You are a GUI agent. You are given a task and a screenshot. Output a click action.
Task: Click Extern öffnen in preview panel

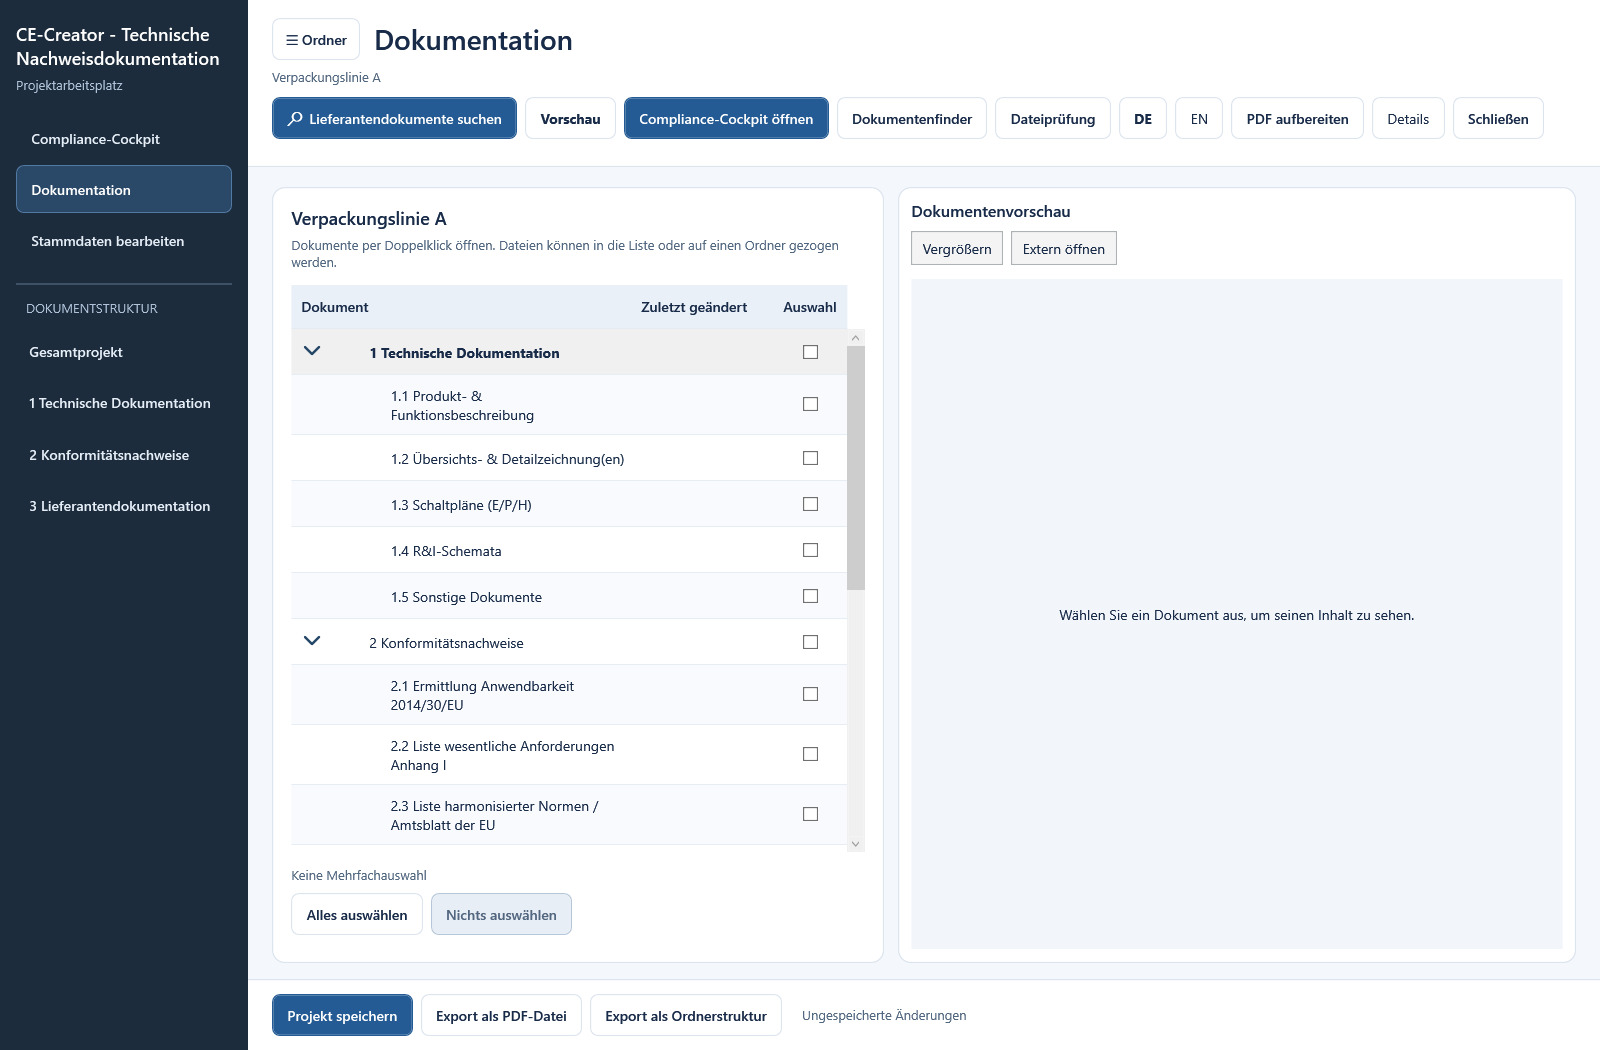[x=1064, y=249]
